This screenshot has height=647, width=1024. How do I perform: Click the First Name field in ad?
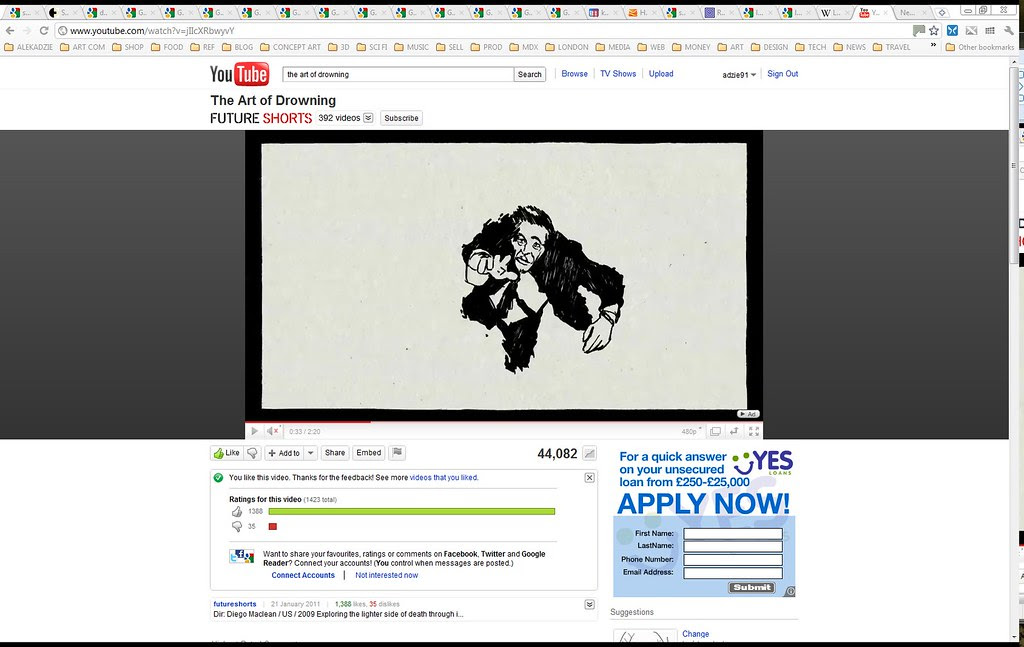click(x=733, y=533)
